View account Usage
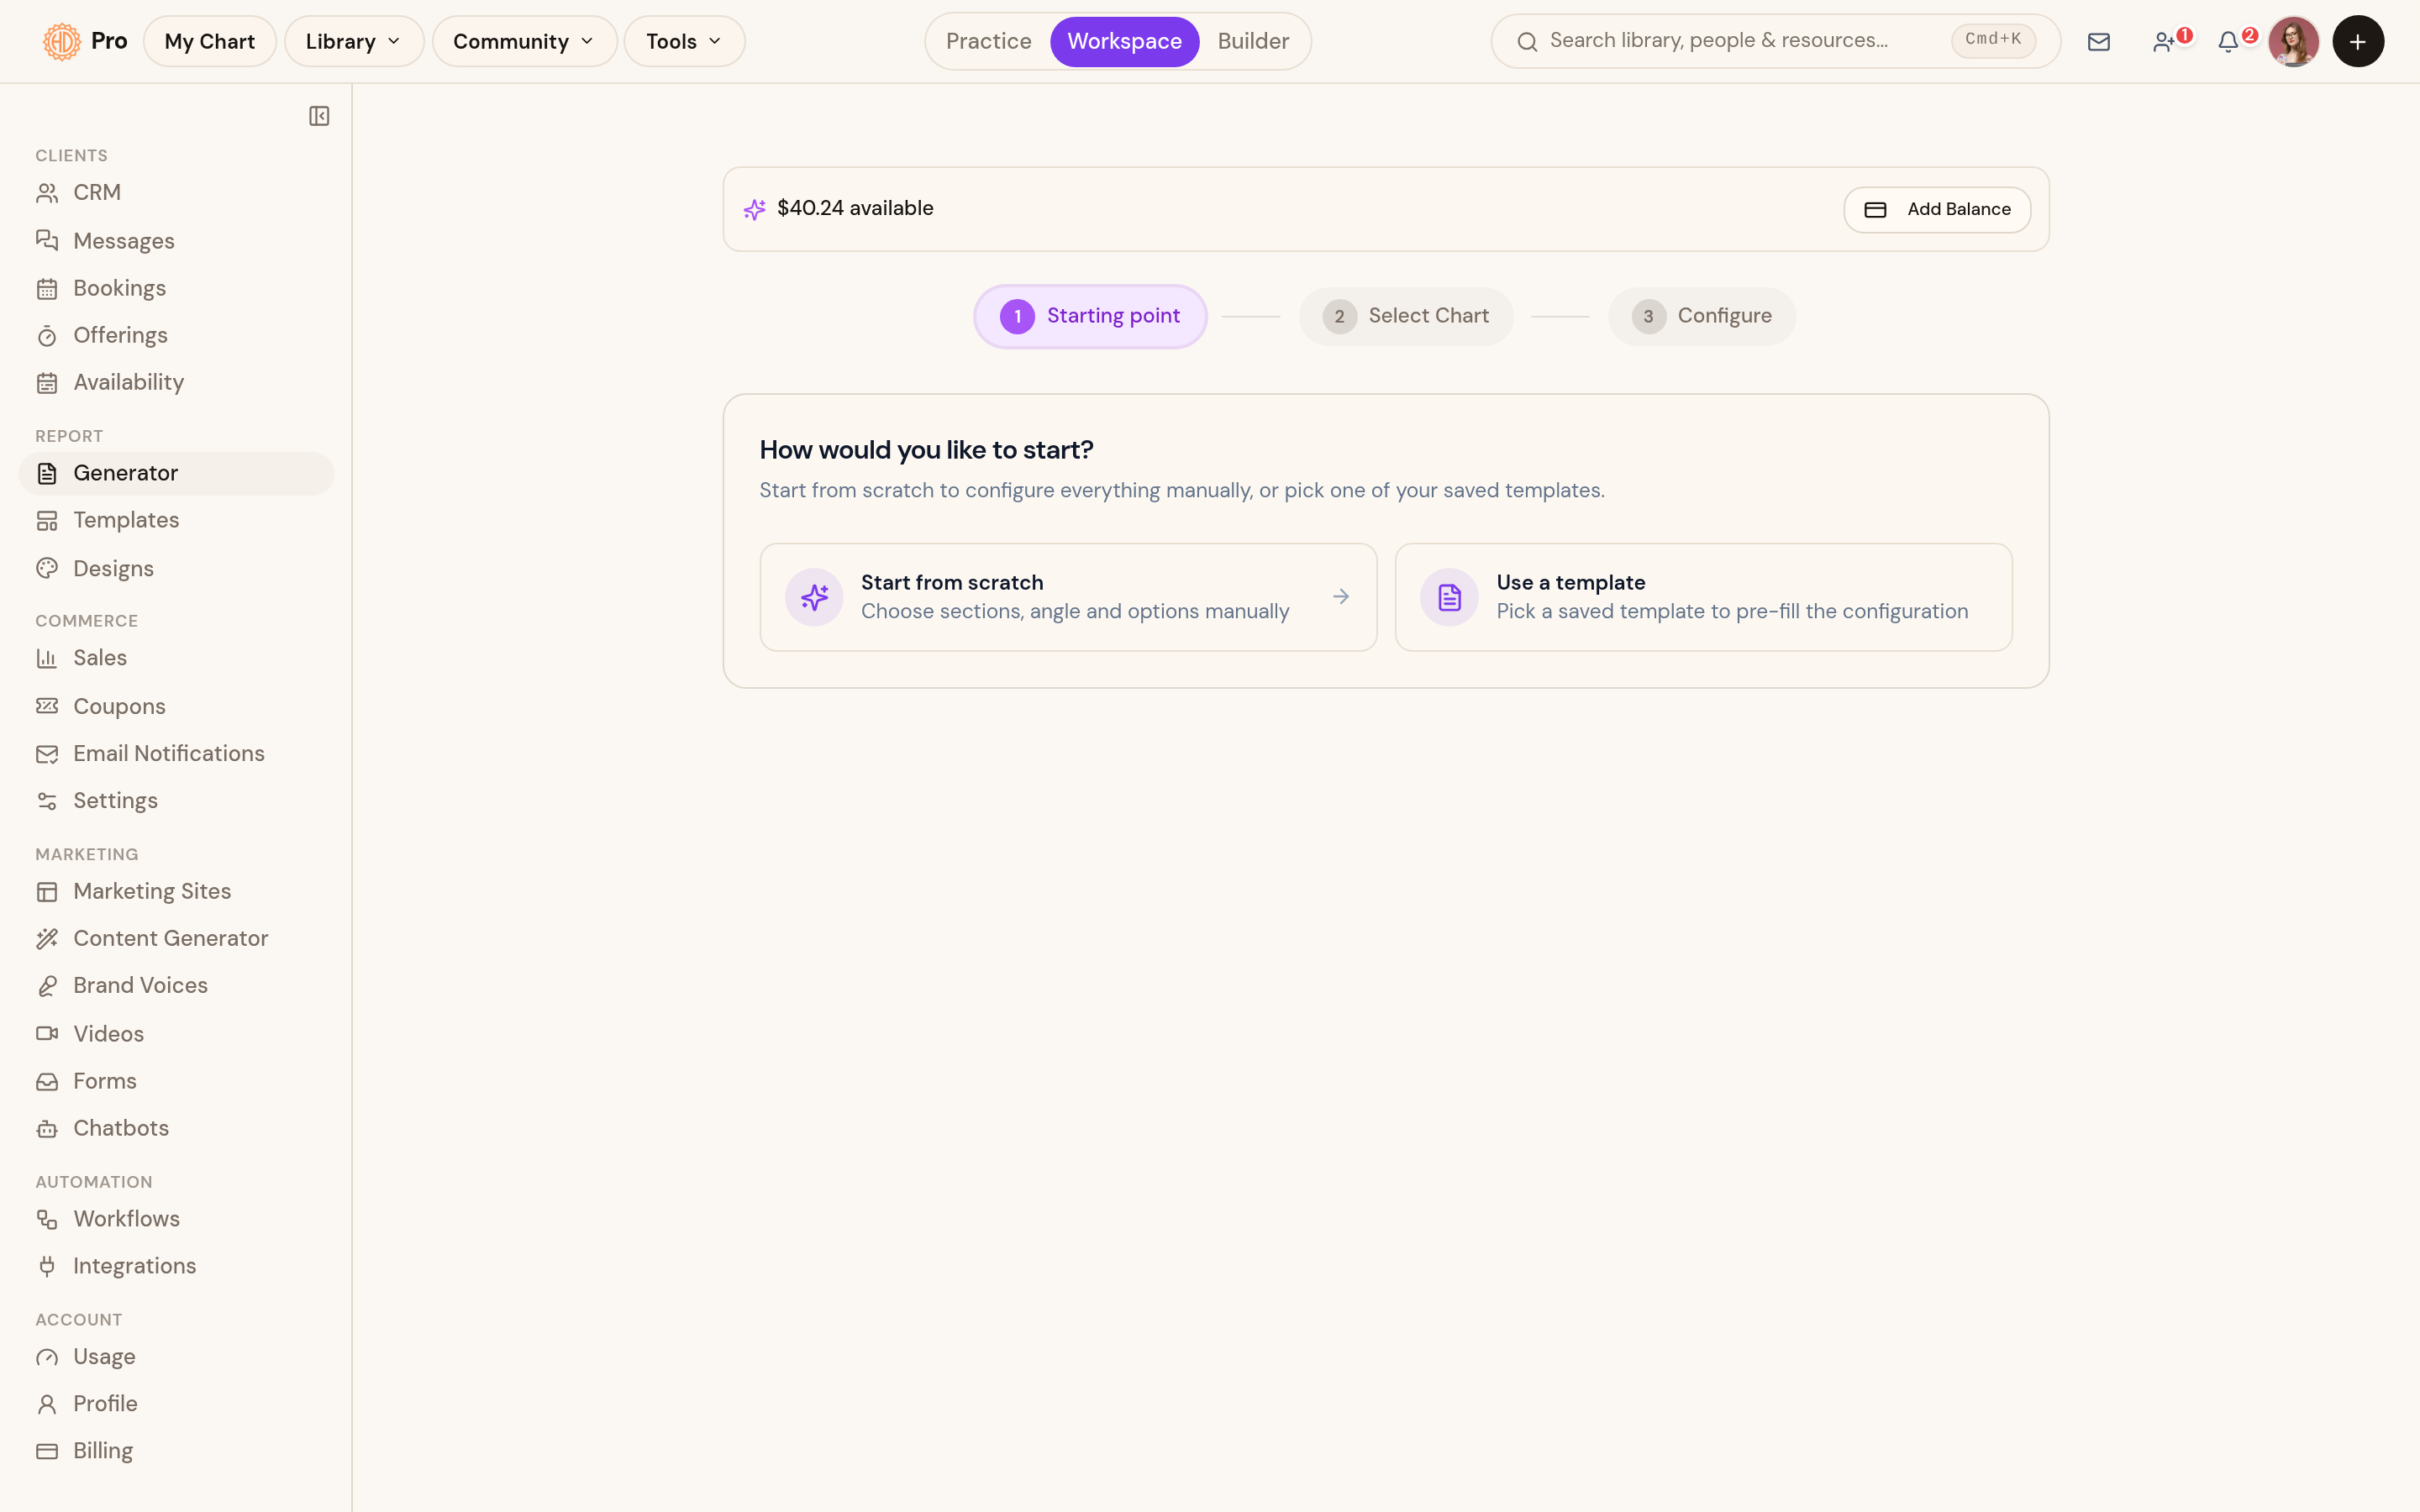Screen dimensions: 2420x1512 pyautogui.click(x=176, y=1357)
